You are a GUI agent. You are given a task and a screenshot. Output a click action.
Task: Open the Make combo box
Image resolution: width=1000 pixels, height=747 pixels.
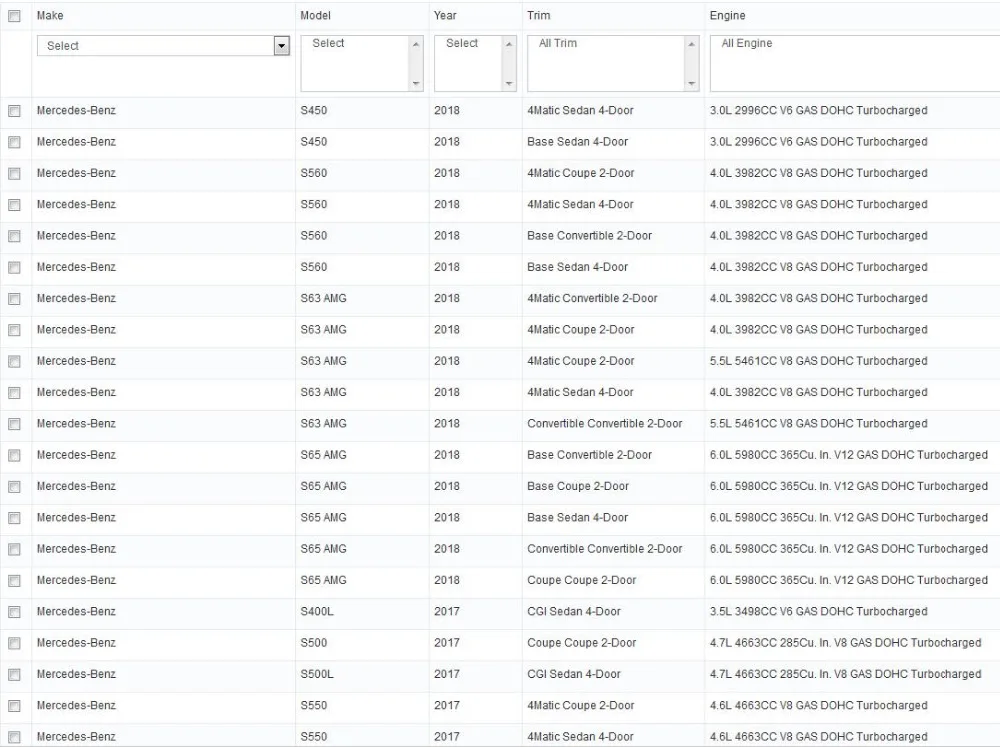click(x=163, y=45)
